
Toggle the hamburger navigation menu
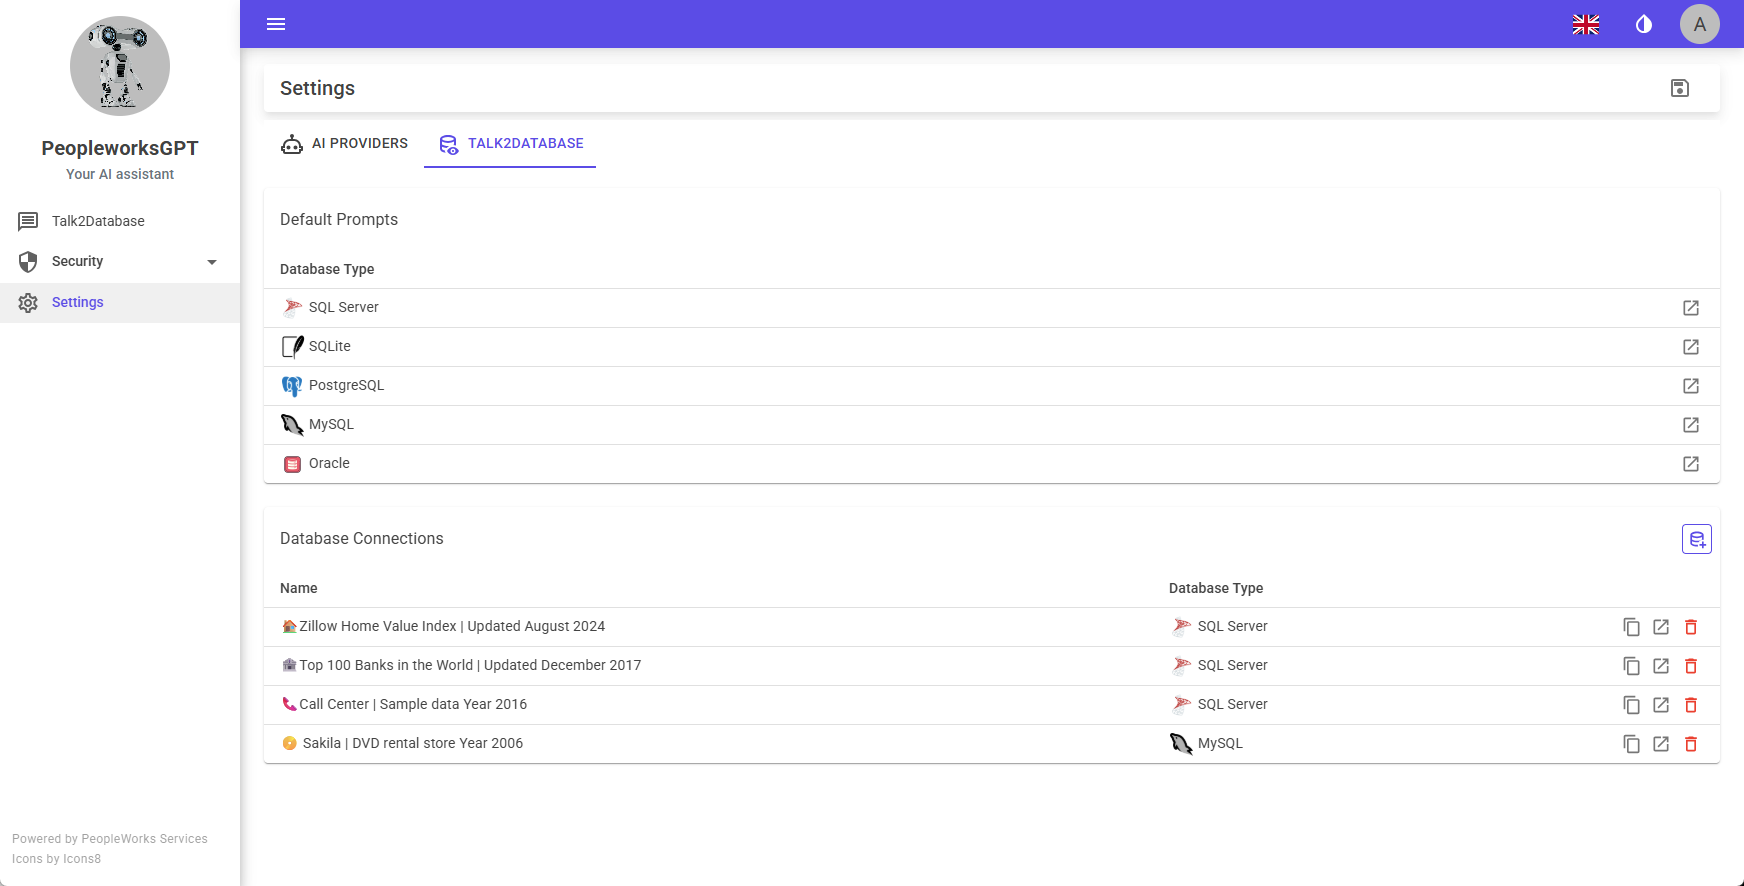pos(276,24)
